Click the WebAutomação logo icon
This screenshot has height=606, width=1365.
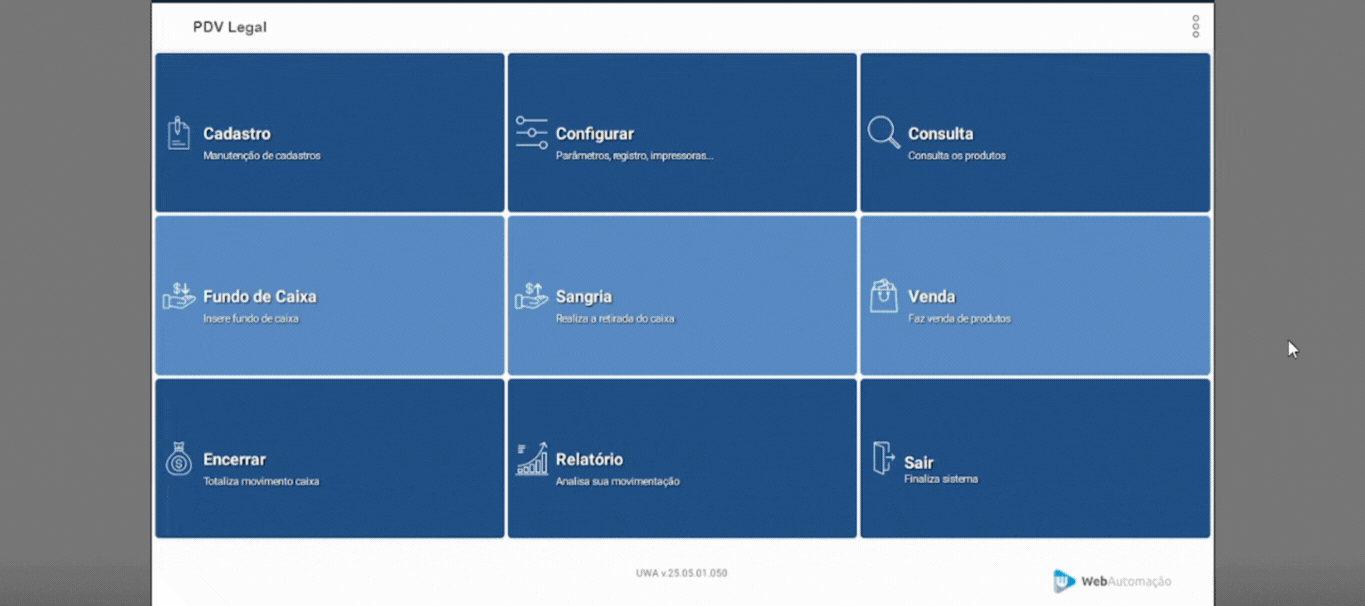pyautogui.click(x=1064, y=581)
